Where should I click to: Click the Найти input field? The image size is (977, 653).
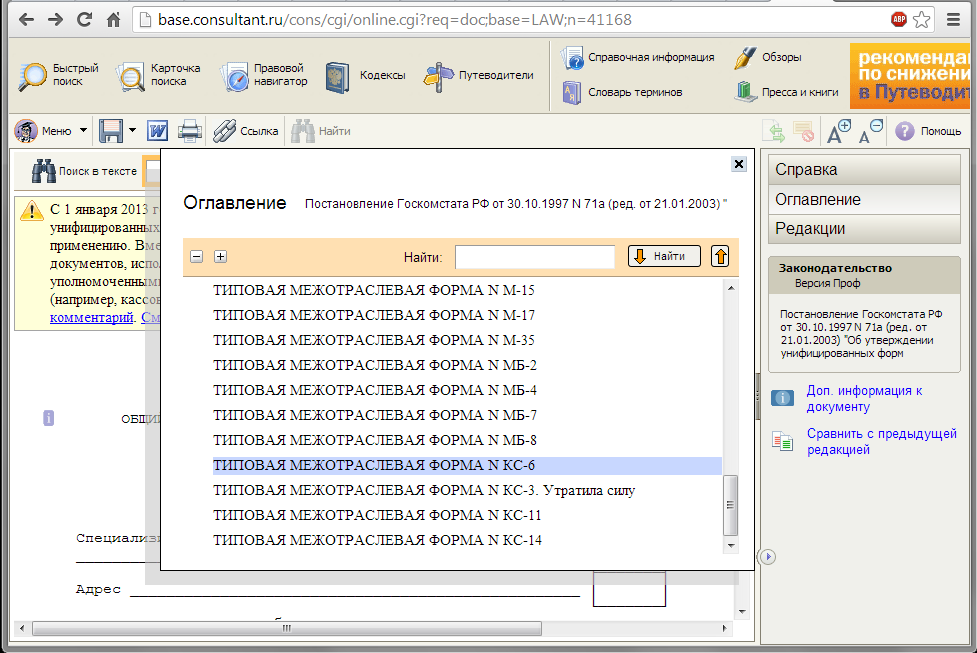pos(535,257)
